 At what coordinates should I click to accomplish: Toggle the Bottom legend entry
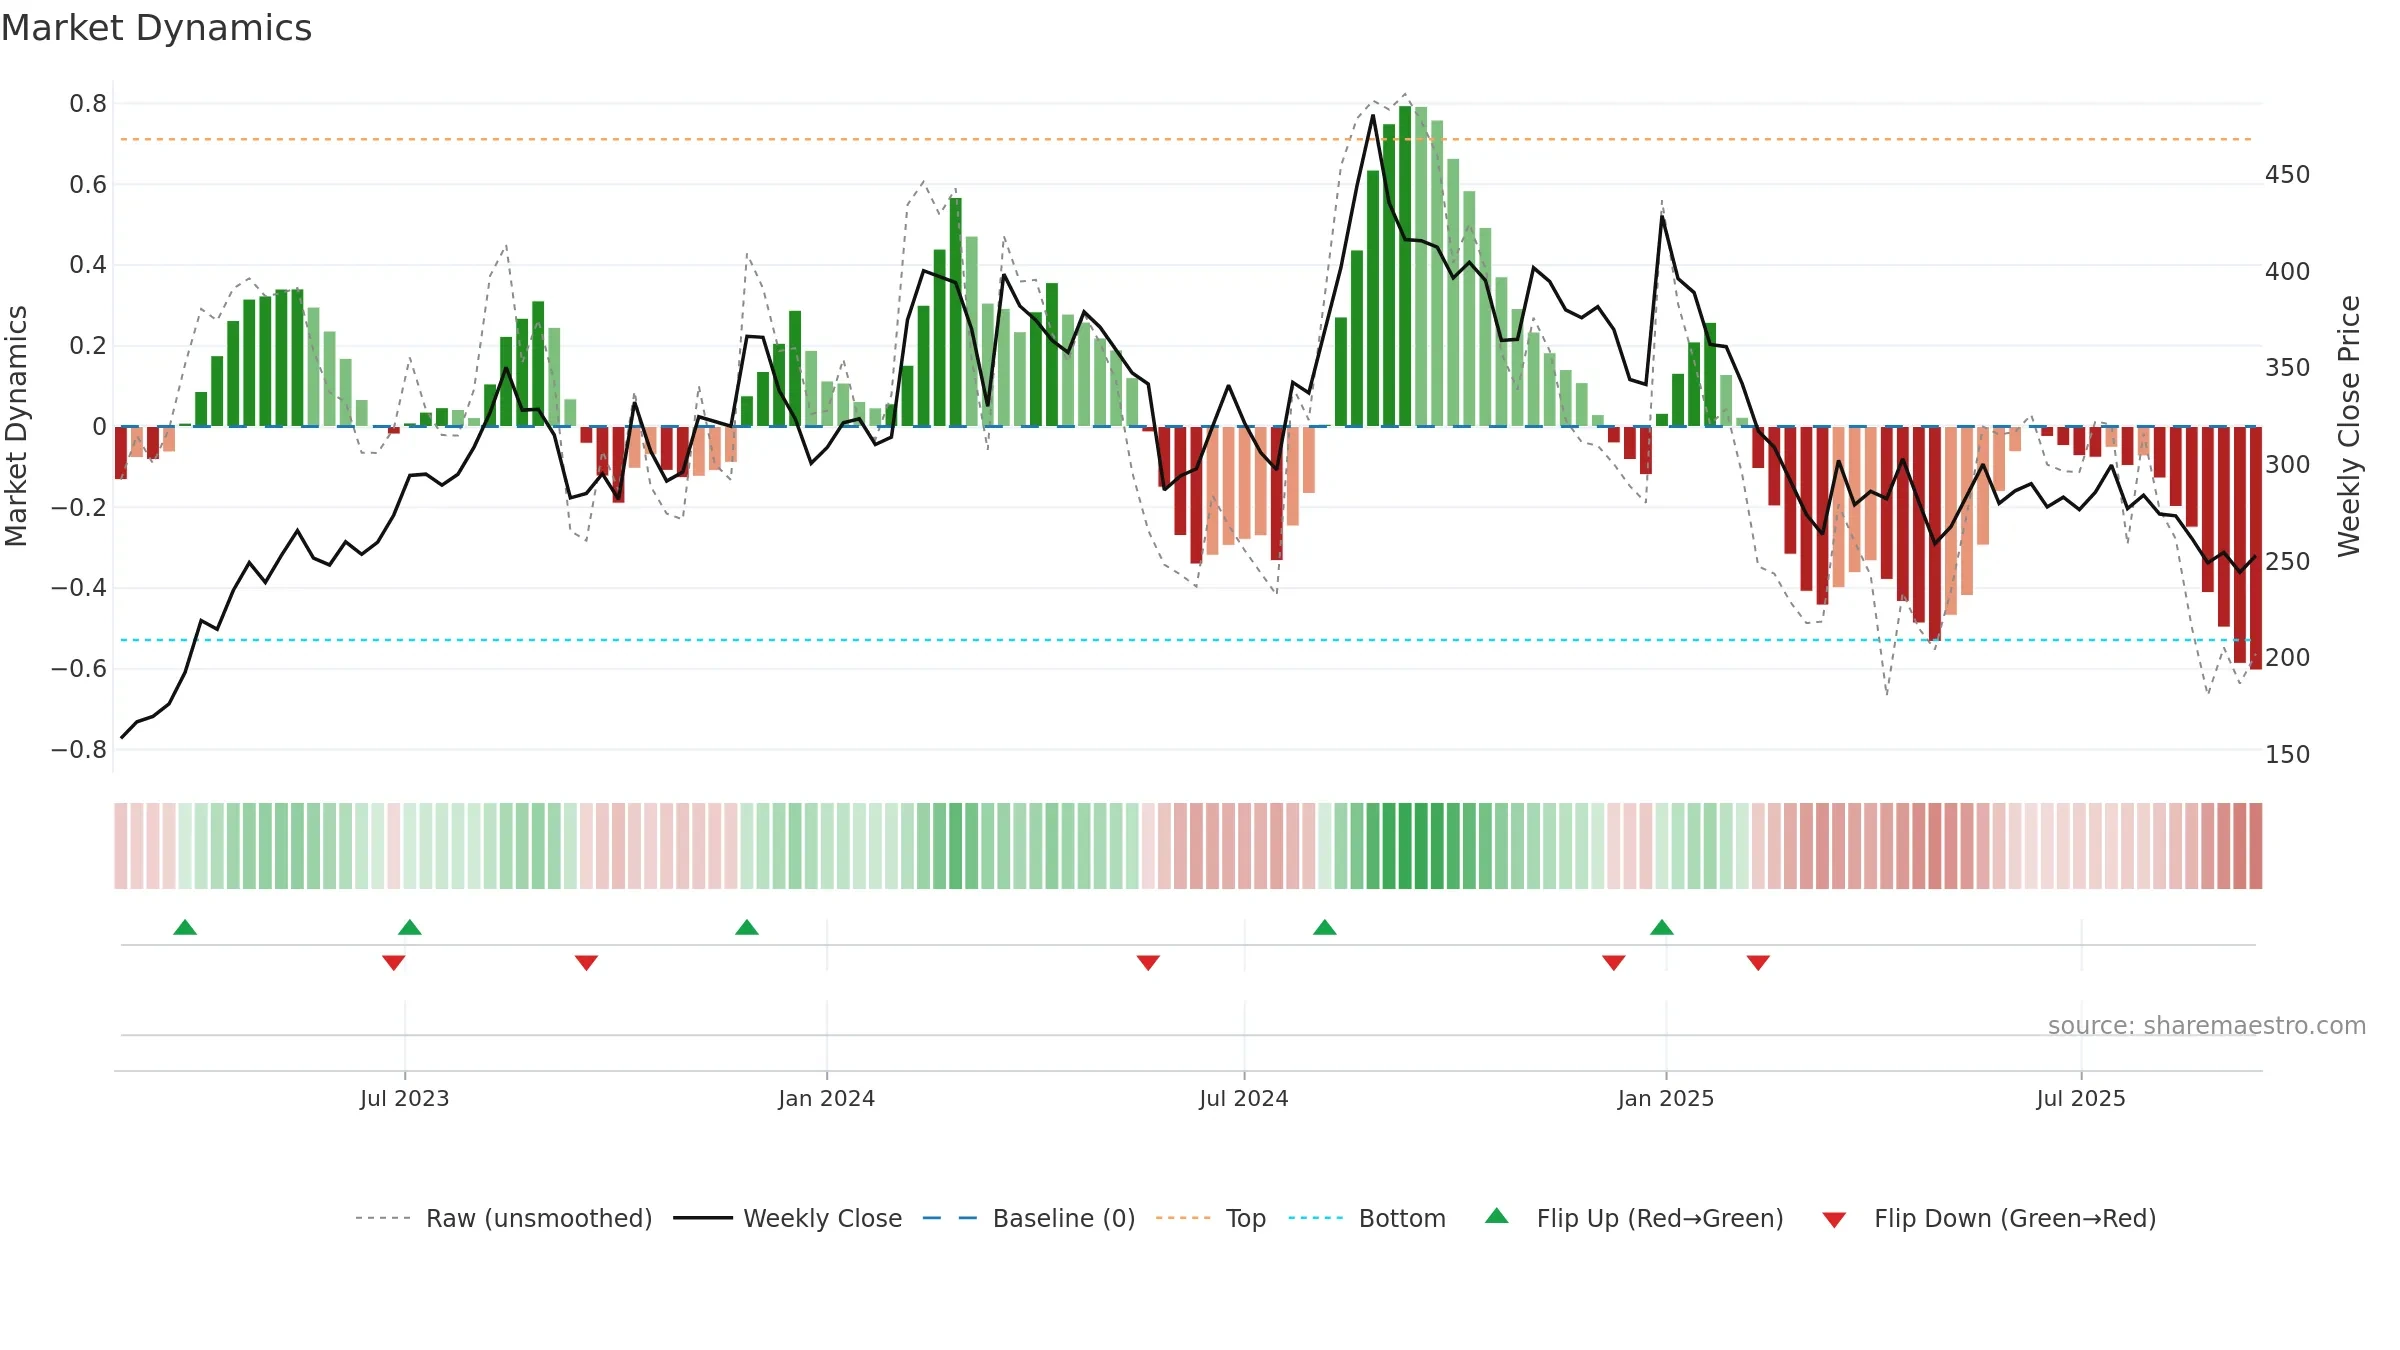[1367, 1218]
